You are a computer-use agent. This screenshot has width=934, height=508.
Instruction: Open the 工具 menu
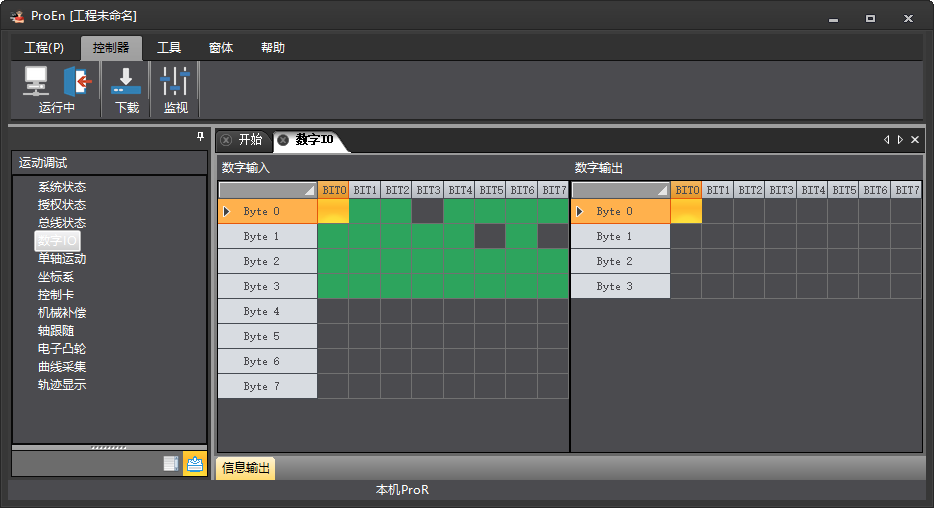pos(169,48)
